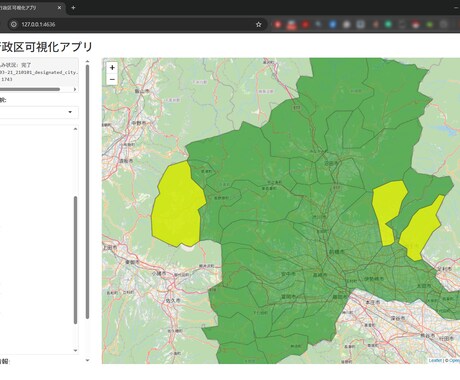Open a new browser tab

click(73, 8)
